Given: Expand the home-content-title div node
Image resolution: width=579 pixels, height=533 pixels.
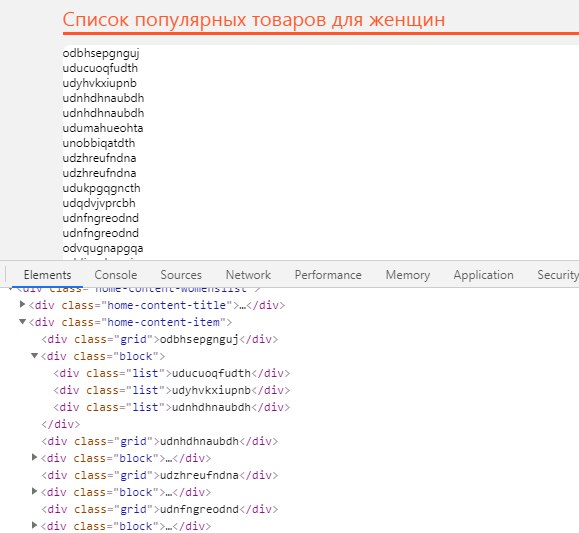Looking at the screenshot, I should point(23,304).
